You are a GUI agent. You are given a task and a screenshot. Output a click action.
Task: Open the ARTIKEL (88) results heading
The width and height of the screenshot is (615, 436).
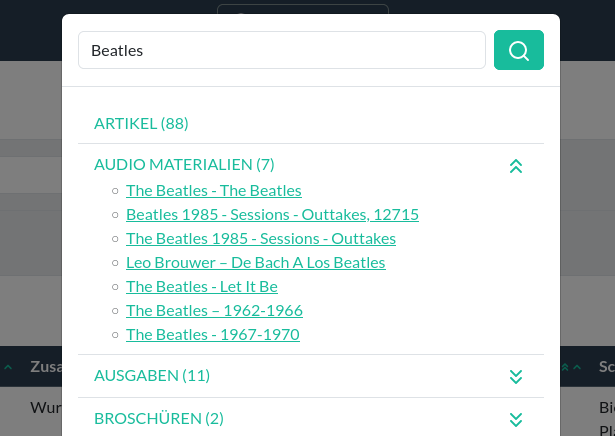[141, 124]
